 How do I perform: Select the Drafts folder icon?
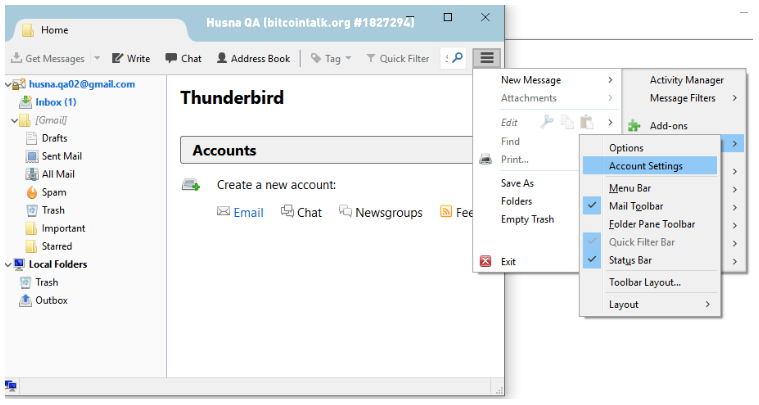pyautogui.click(x=31, y=138)
